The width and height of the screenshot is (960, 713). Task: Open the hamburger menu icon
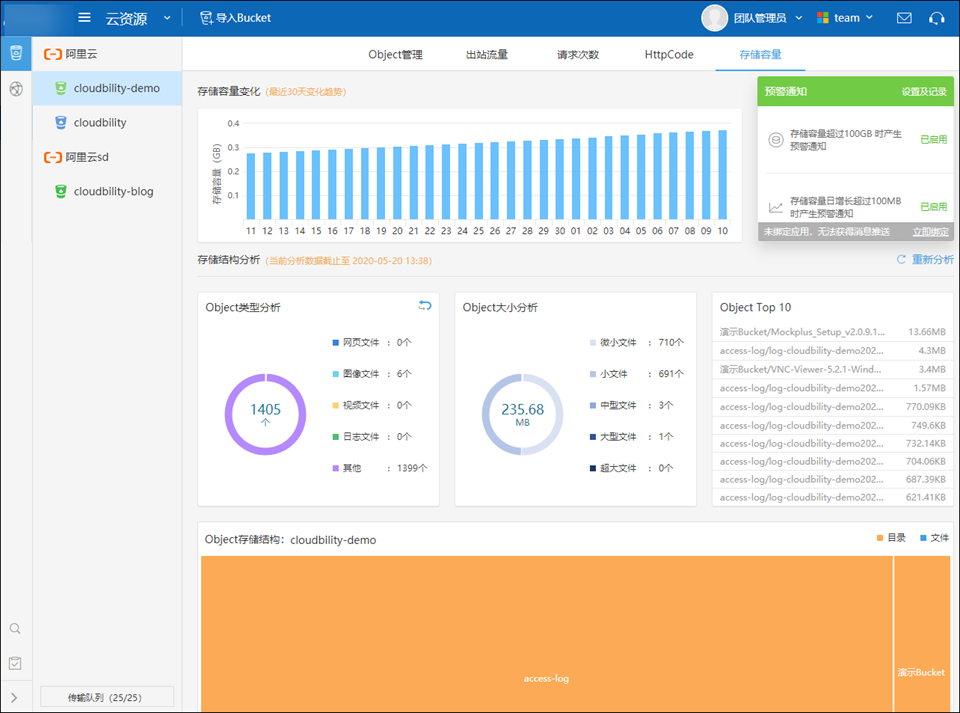85,18
